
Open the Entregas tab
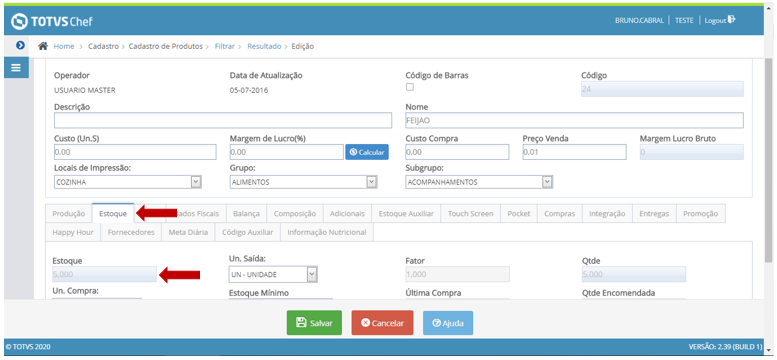(654, 214)
